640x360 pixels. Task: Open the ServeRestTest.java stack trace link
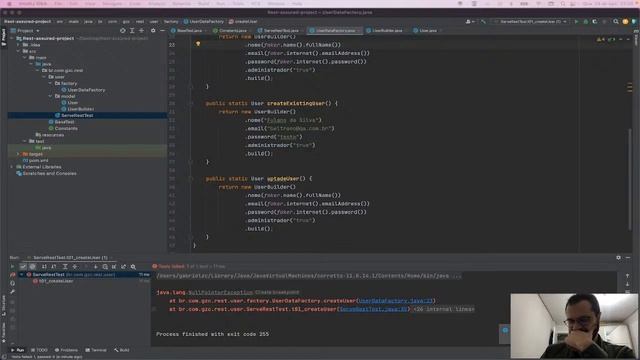pyautogui.click(x=373, y=309)
